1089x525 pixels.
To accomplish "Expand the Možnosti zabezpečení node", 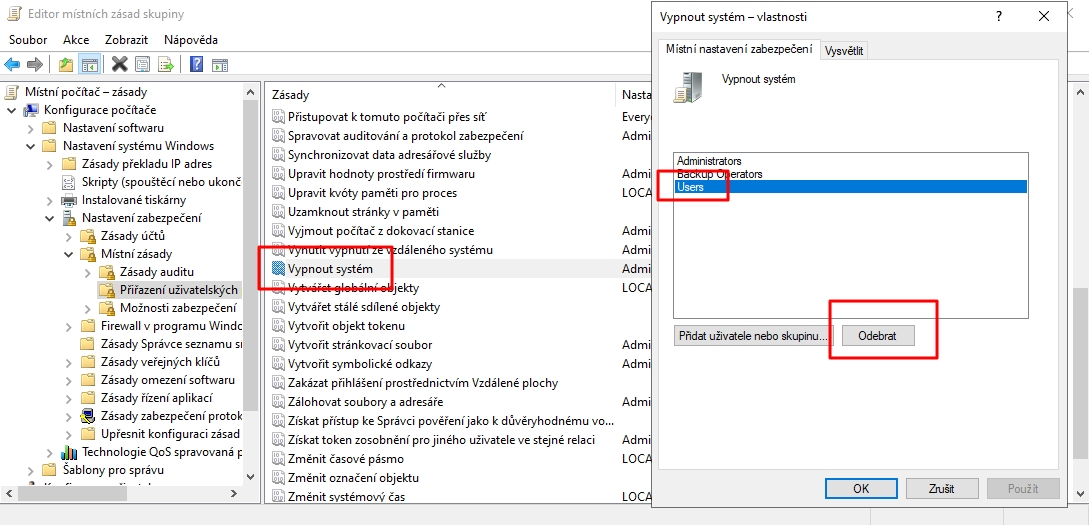I will 87,308.
